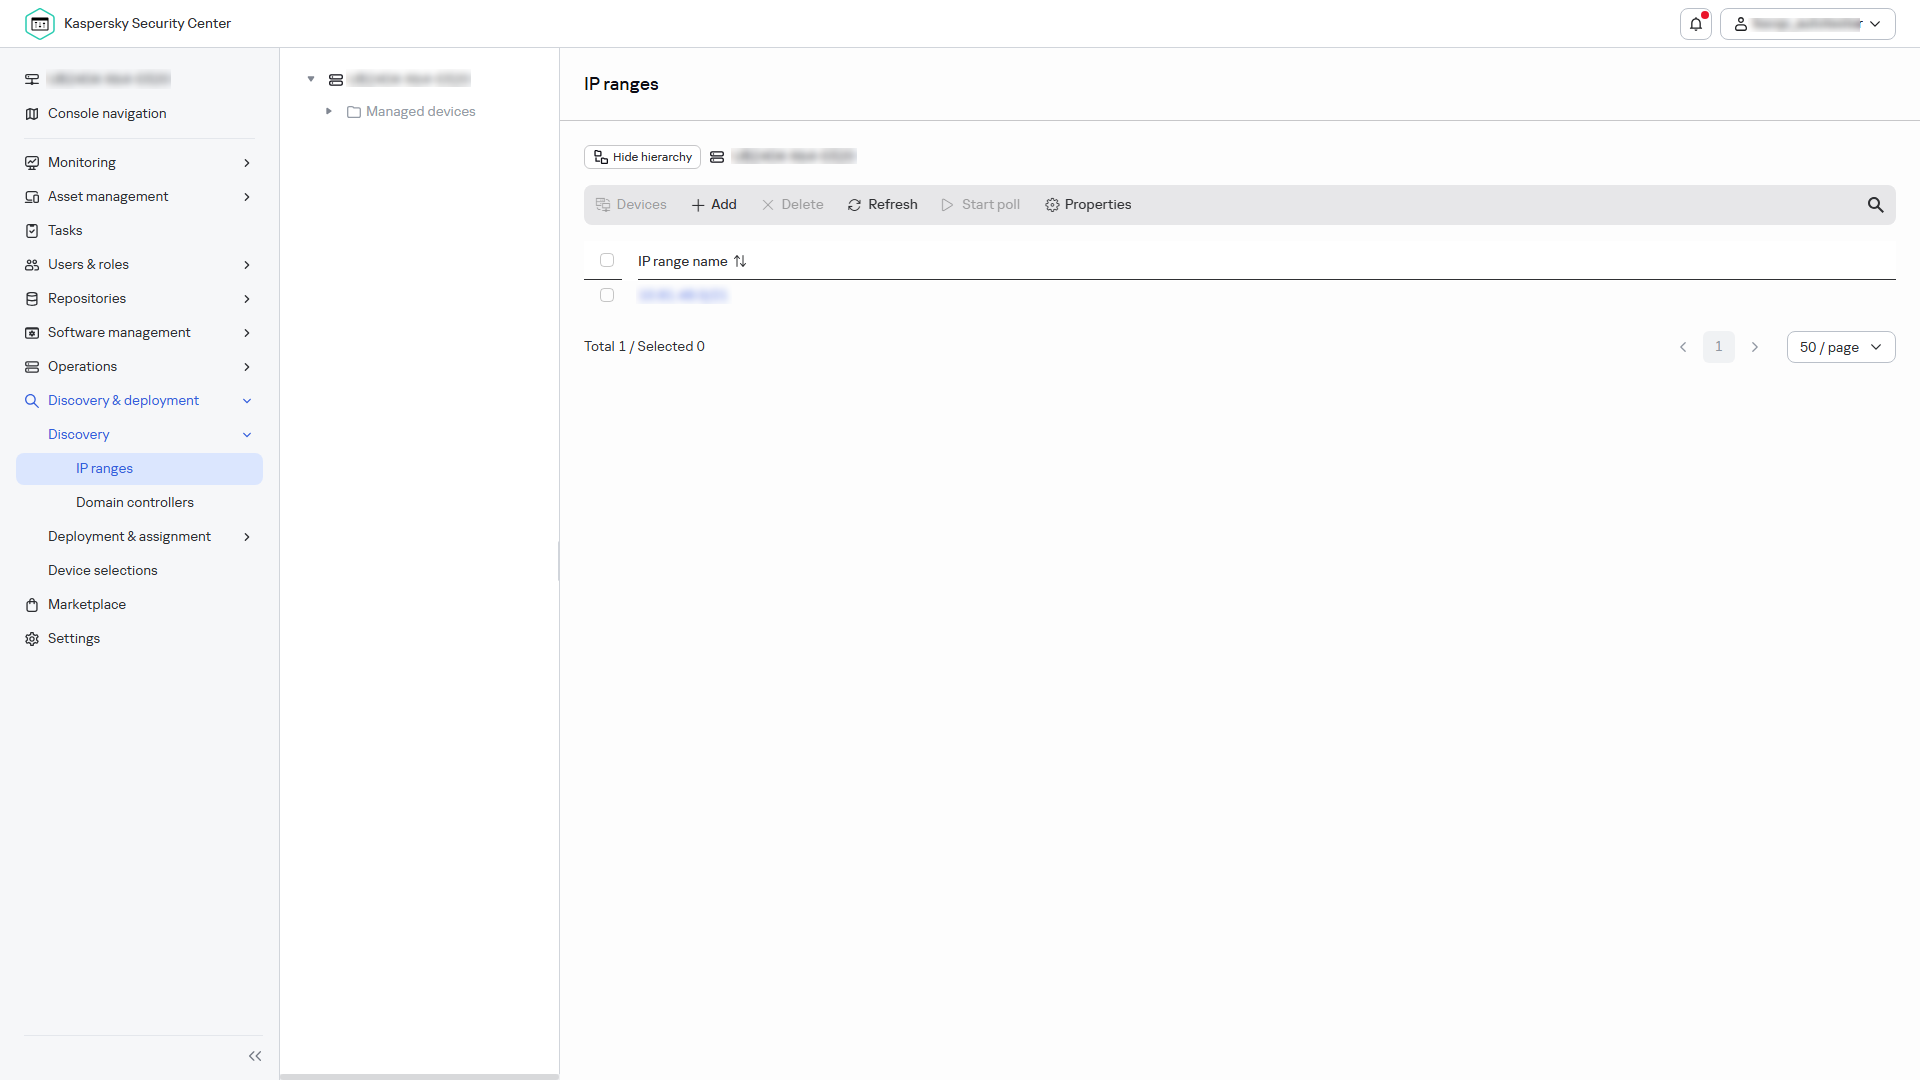Click the Managed devices folder icon
Image resolution: width=1920 pixels, height=1080 pixels.
pos(354,112)
